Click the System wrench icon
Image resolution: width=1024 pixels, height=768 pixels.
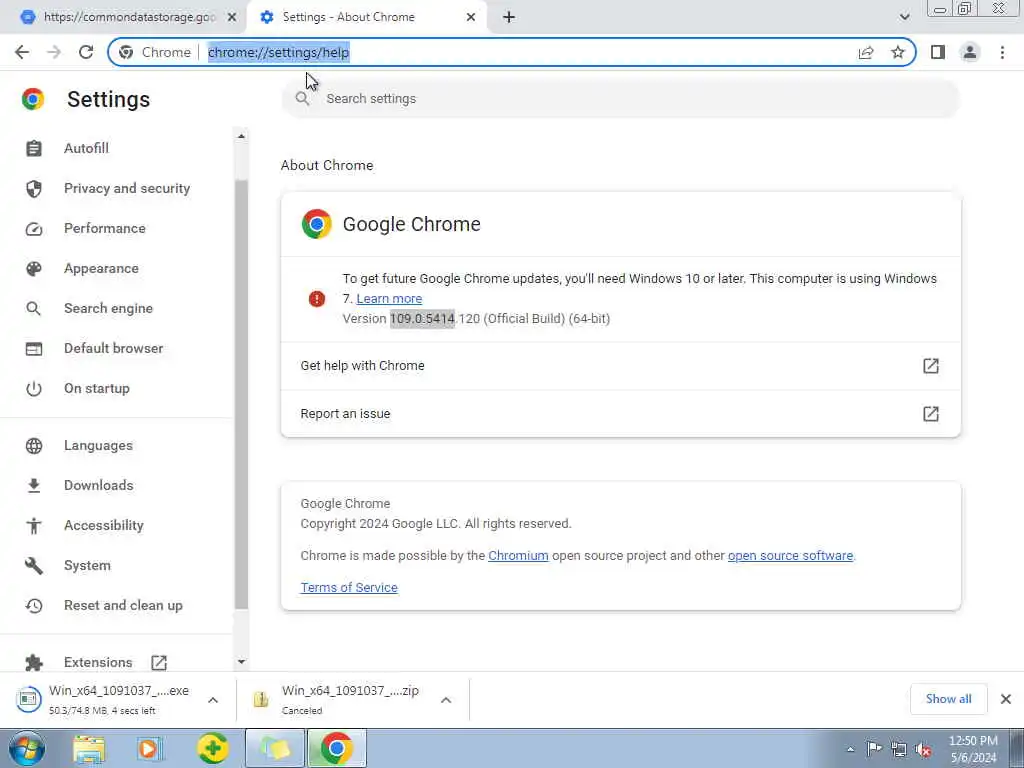pyautogui.click(x=34, y=566)
